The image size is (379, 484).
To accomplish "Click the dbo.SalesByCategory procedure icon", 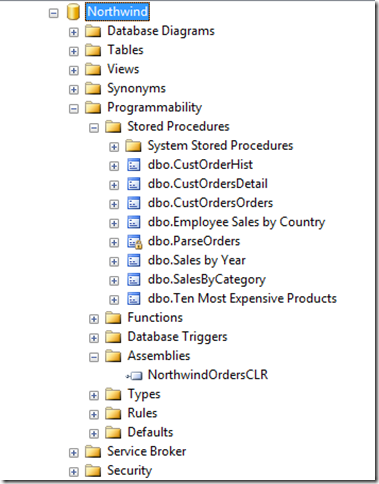I will (134, 280).
